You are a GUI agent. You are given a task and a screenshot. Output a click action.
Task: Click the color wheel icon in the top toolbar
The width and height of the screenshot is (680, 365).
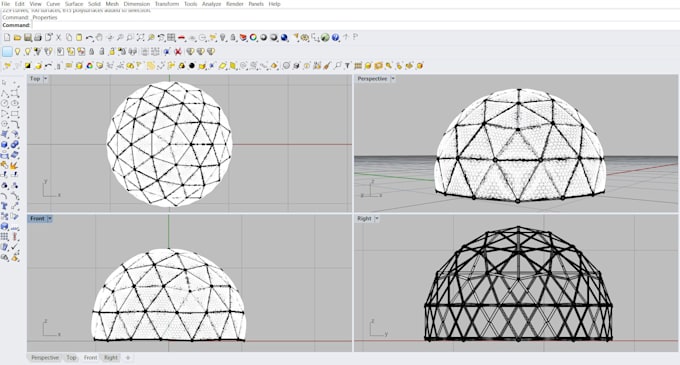coord(253,38)
